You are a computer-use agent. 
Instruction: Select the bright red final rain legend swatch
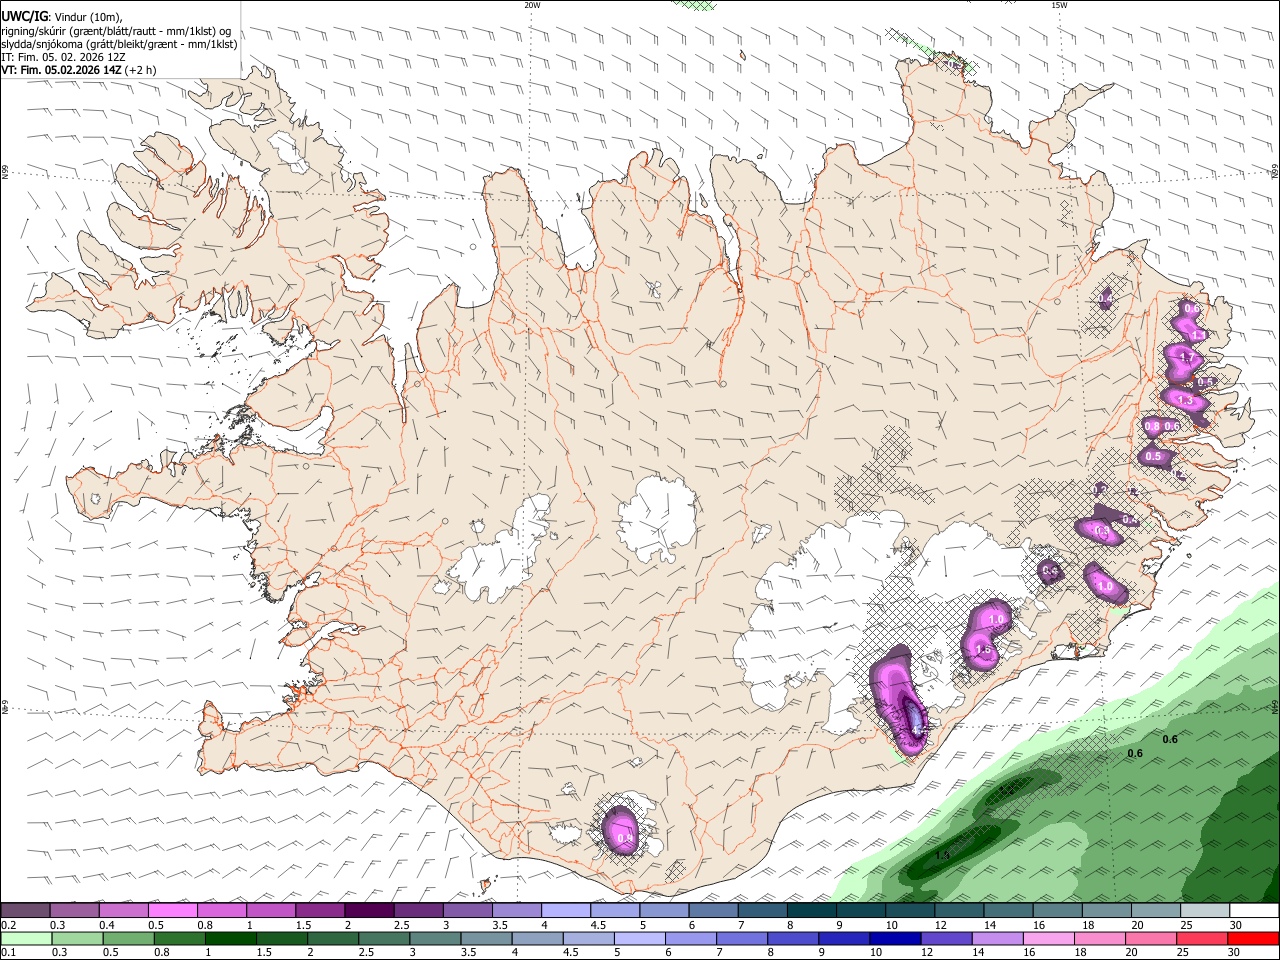(x=1253, y=938)
